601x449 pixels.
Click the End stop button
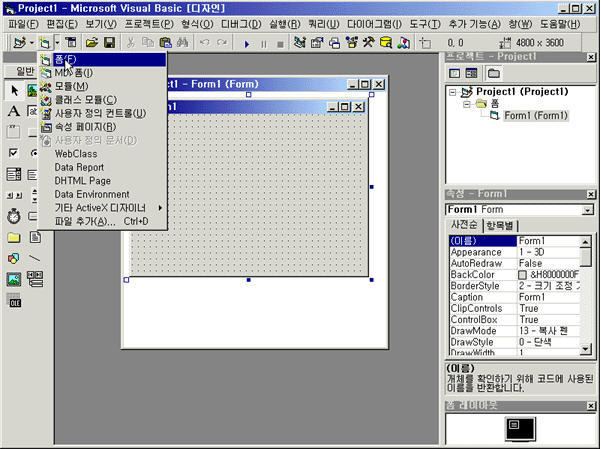280,44
